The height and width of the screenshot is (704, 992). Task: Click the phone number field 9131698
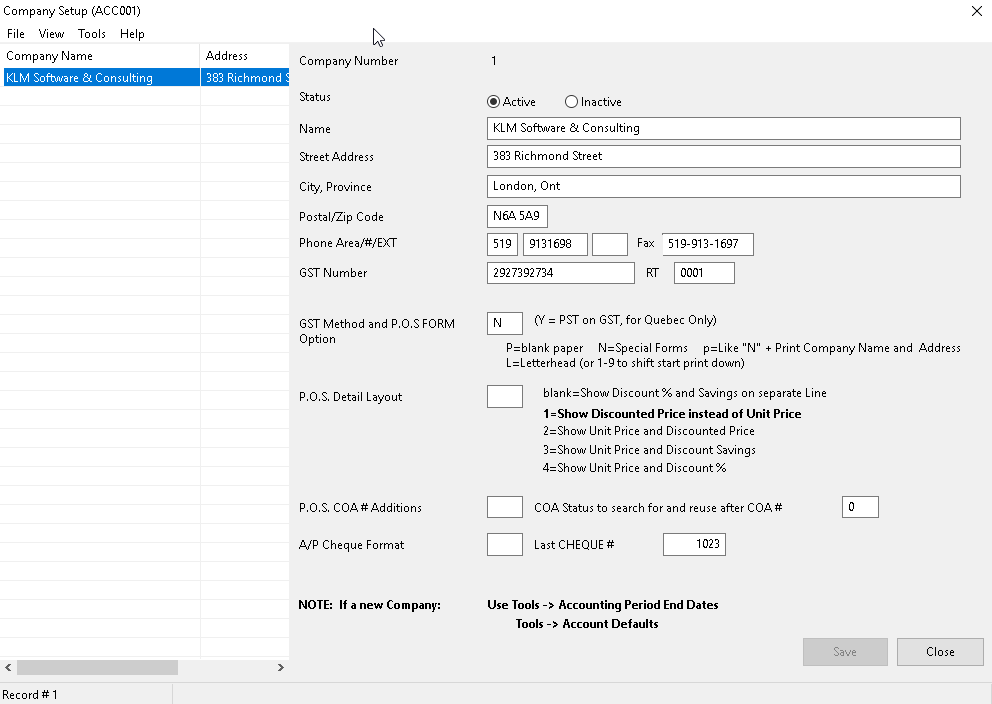point(555,244)
